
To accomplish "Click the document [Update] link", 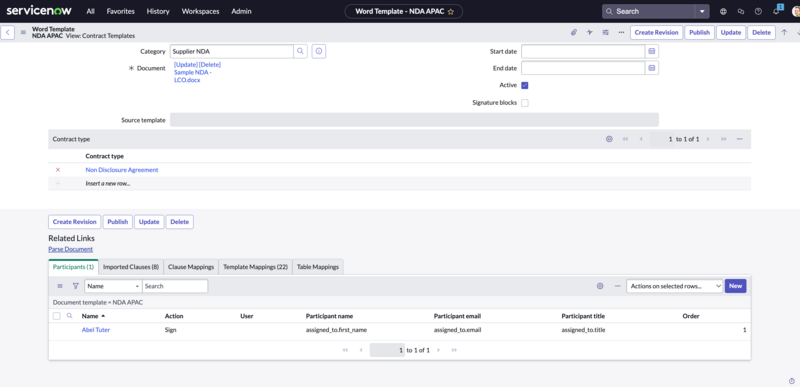I will 185,65.
